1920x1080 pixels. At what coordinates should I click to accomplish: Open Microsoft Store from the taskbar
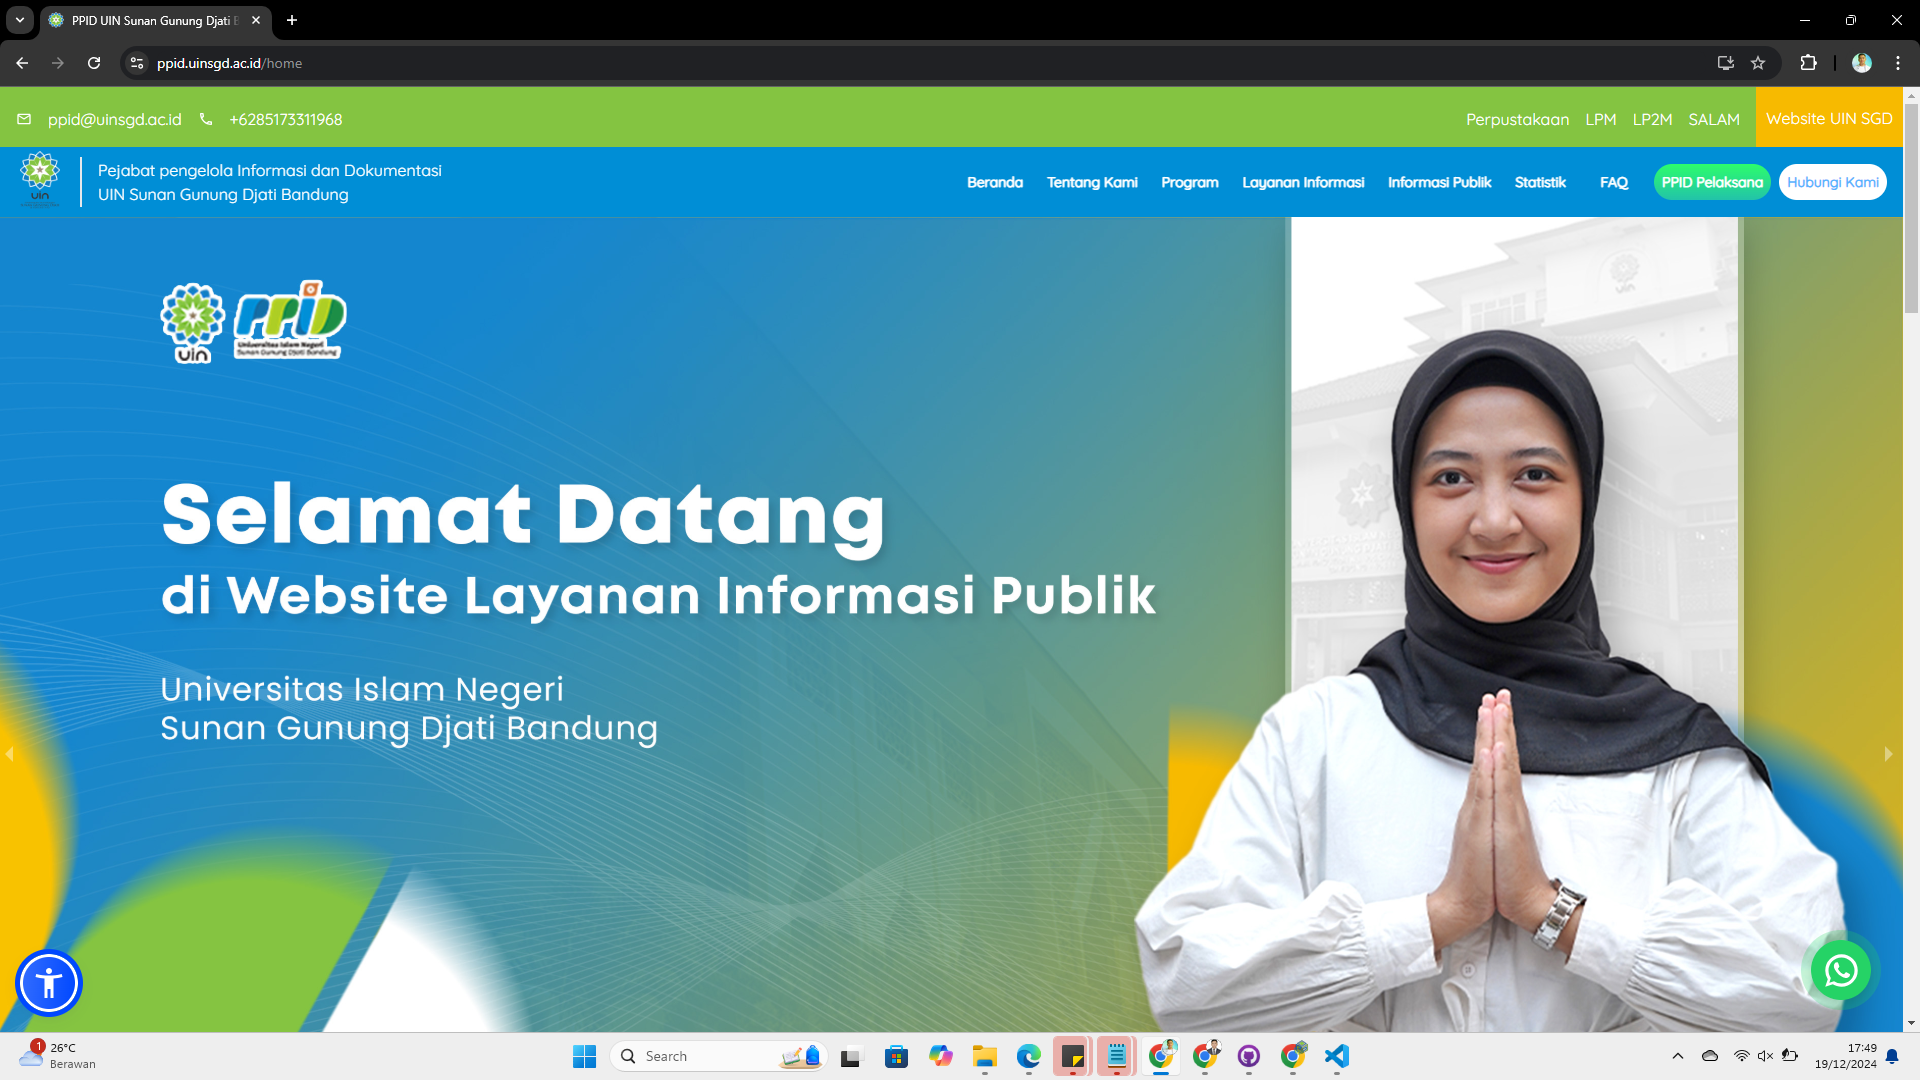pos(897,1056)
